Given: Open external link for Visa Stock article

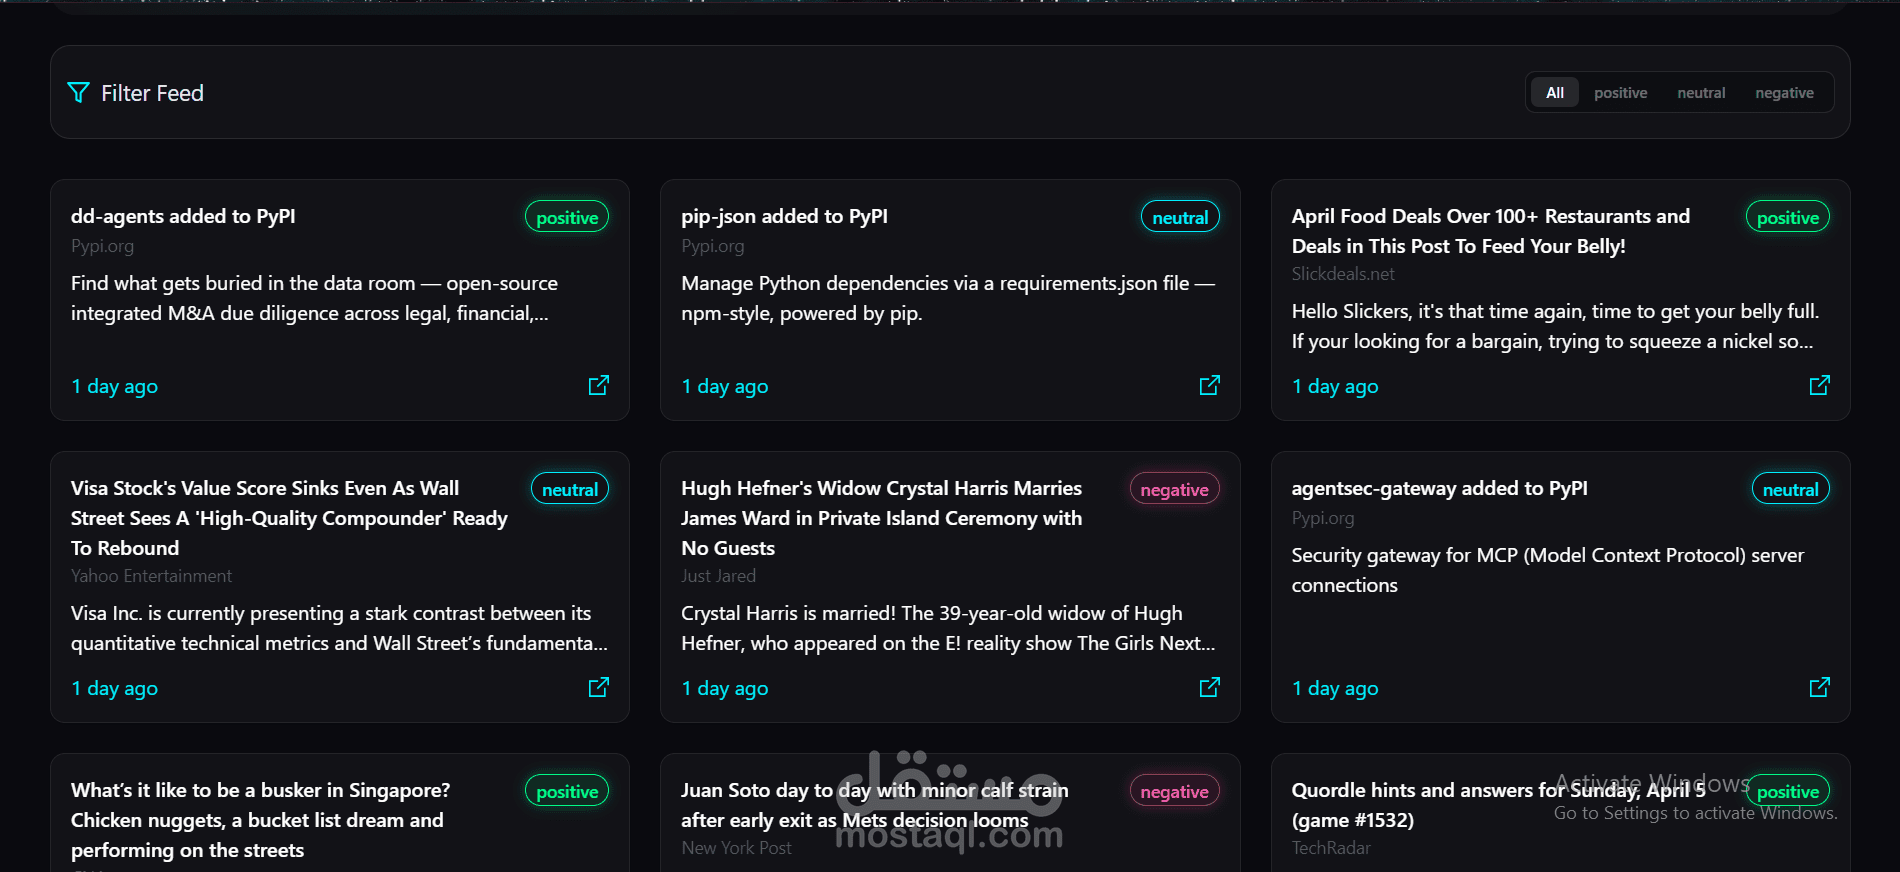Looking at the screenshot, I should (x=599, y=688).
